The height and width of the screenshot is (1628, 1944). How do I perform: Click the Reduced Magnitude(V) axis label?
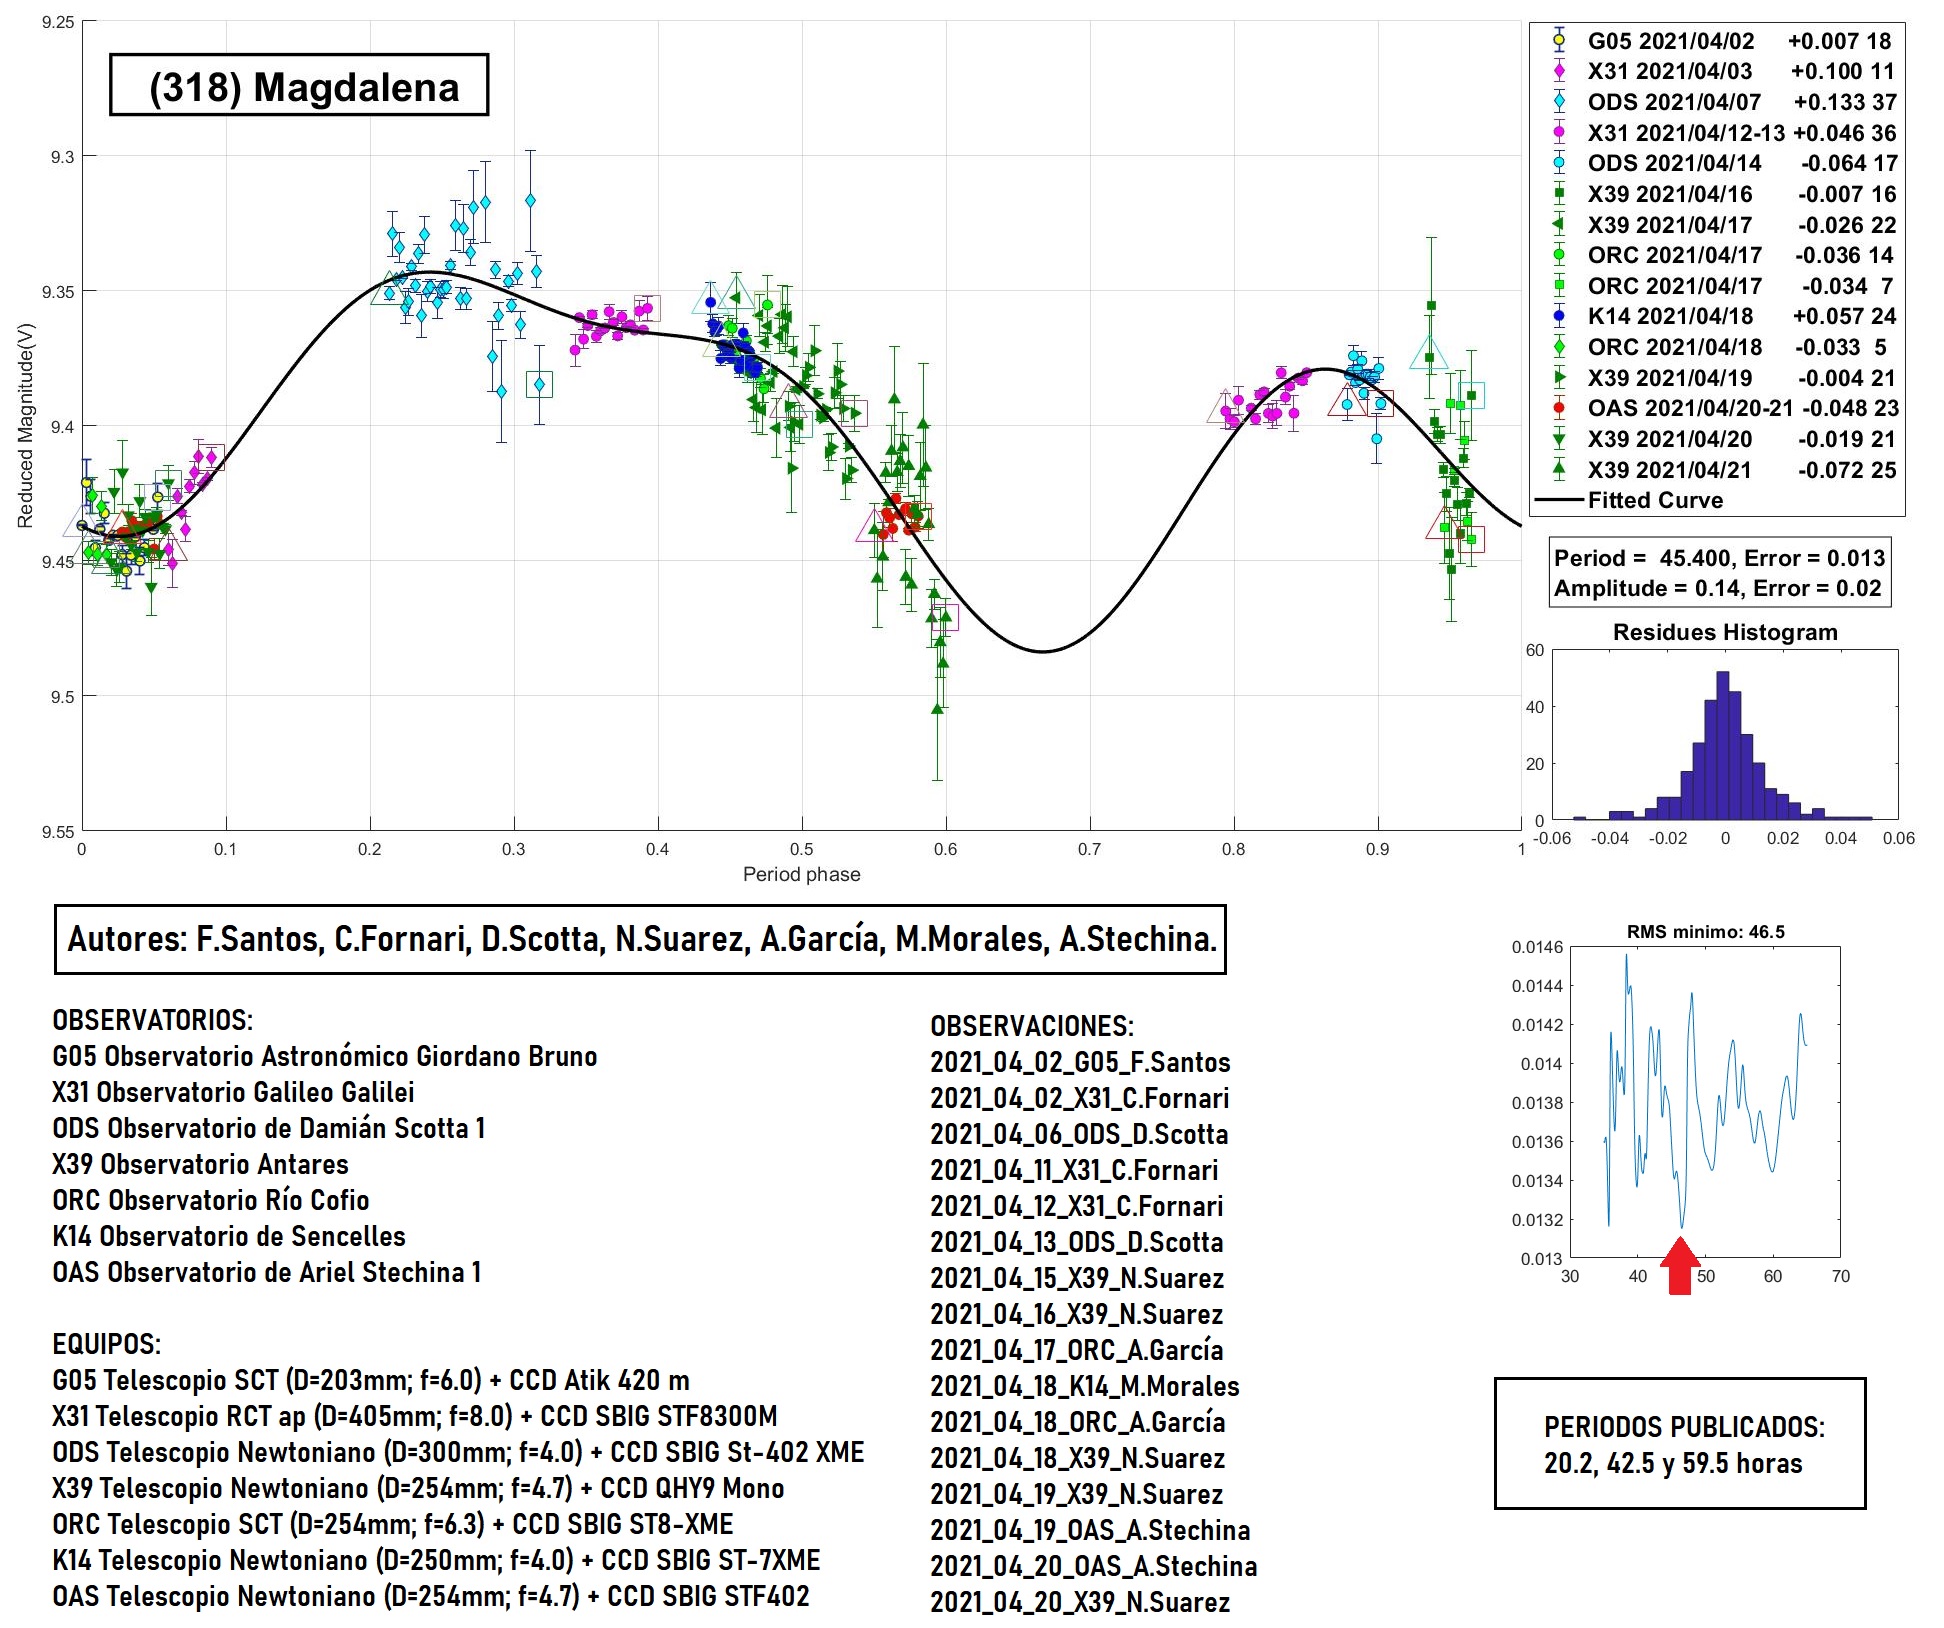pyautogui.click(x=26, y=425)
